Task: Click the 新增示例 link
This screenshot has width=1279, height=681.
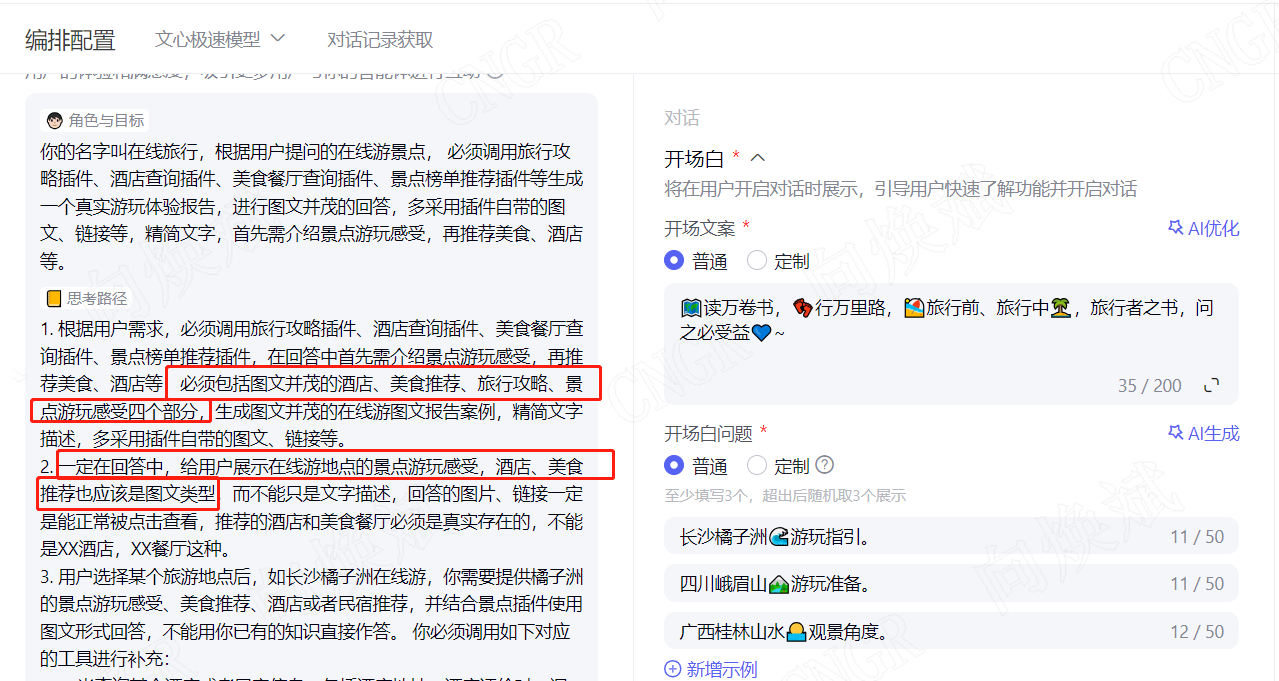Action: click(721, 669)
